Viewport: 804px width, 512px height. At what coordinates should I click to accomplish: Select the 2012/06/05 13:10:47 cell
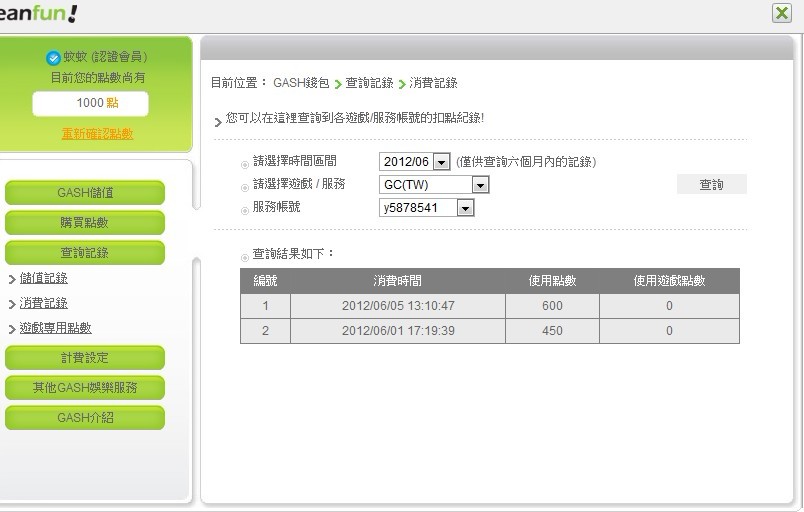(x=398, y=306)
